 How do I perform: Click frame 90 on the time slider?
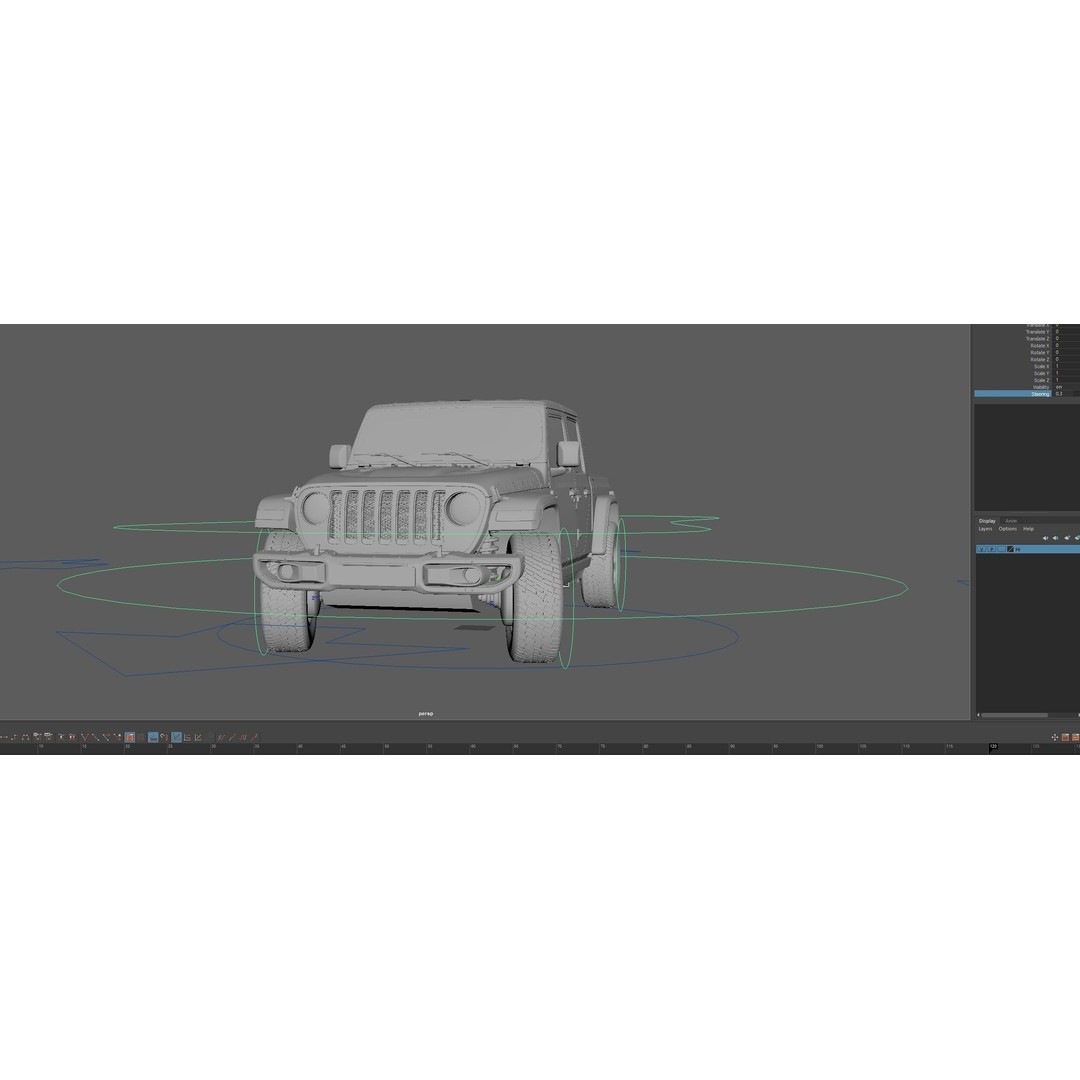[732, 747]
